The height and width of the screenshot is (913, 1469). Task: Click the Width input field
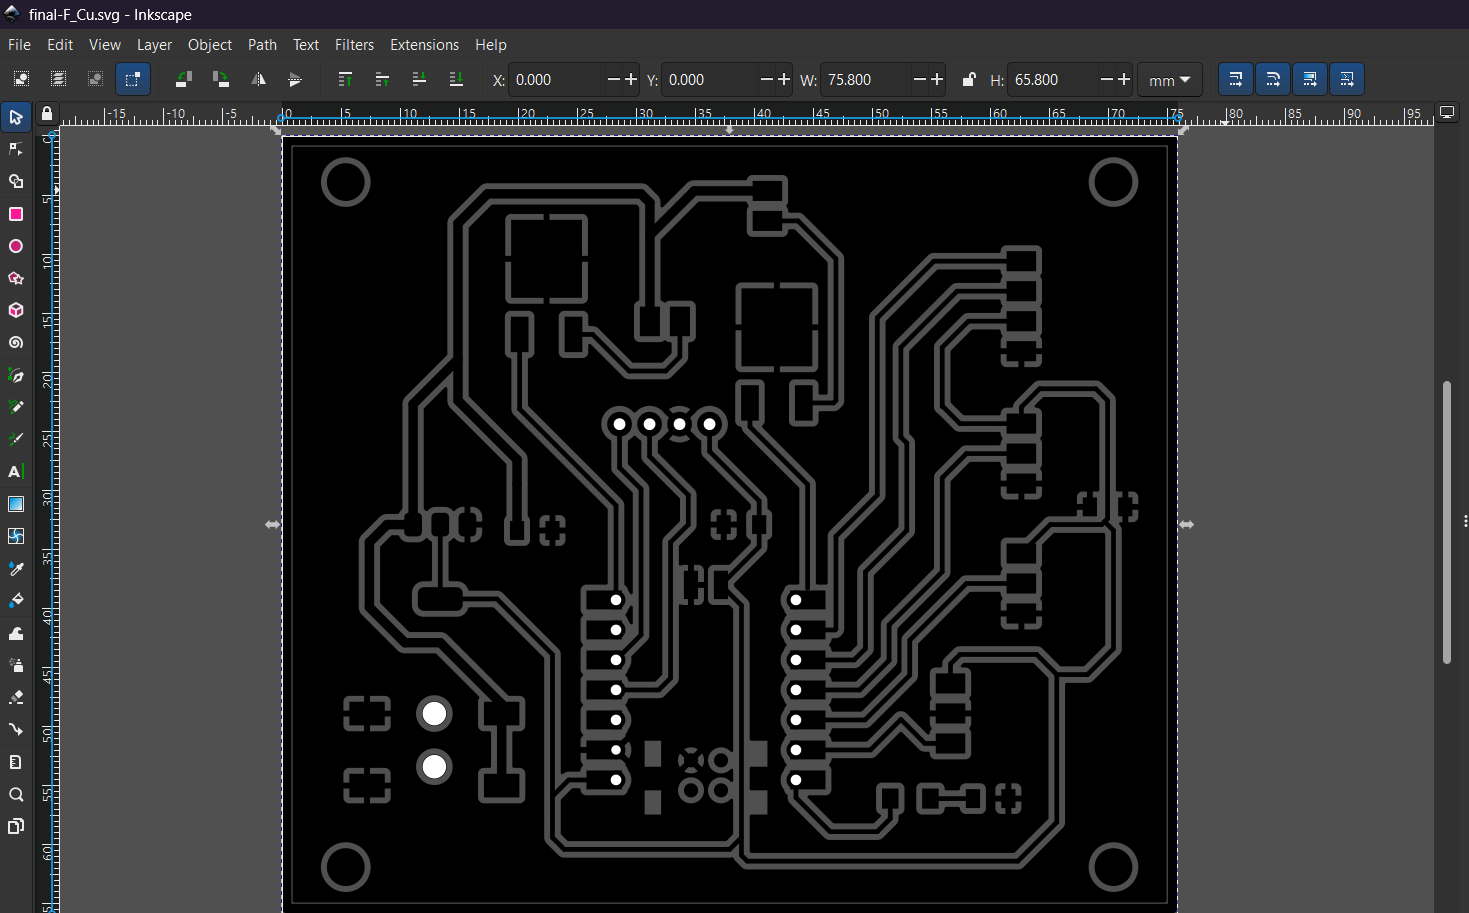(865, 80)
